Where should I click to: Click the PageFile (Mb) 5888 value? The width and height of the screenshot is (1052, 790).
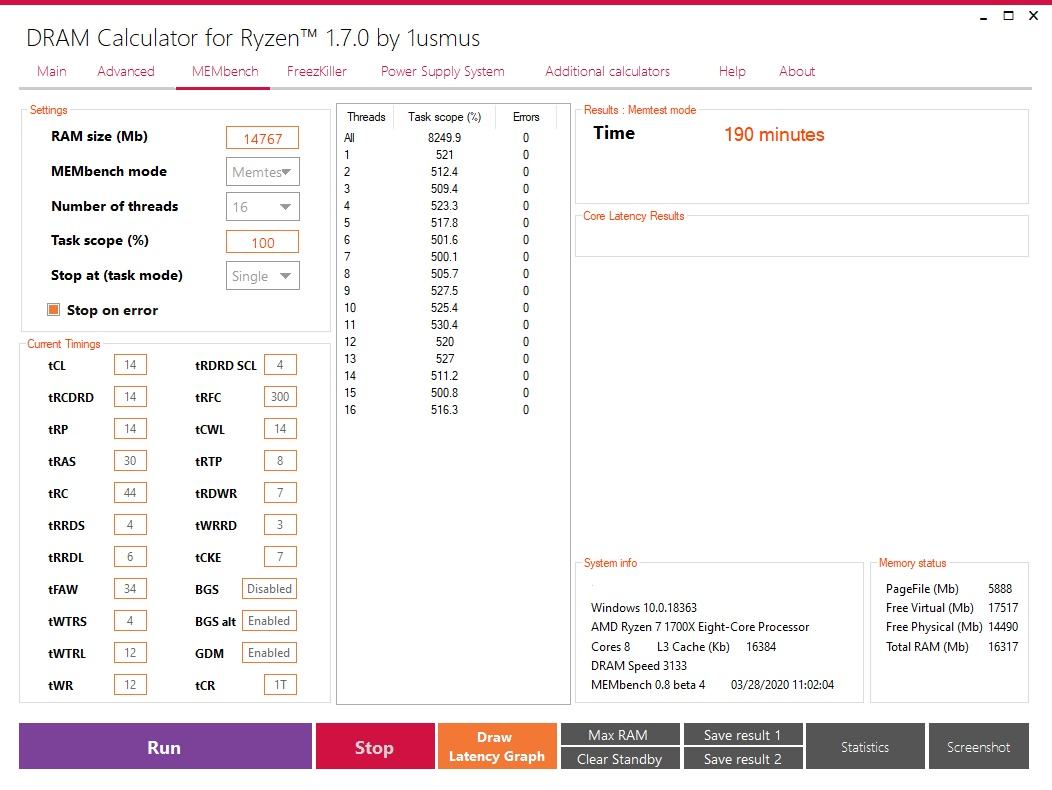click(1000, 589)
